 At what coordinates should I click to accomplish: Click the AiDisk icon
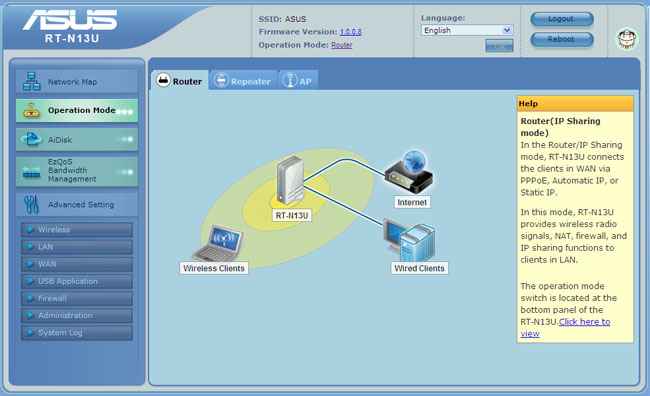pyautogui.click(x=31, y=139)
